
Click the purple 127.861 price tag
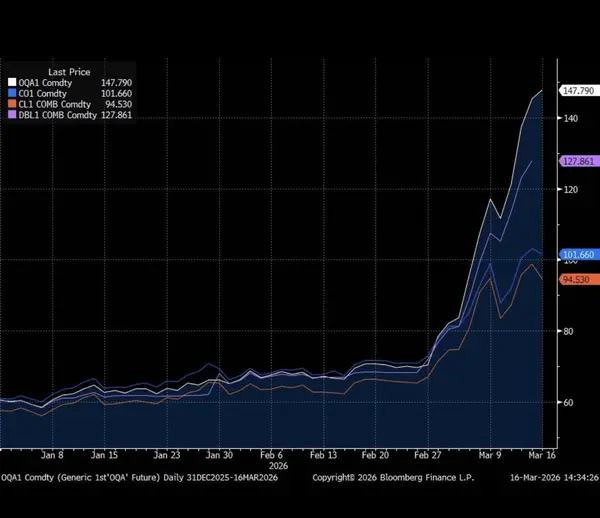tap(579, 161)
